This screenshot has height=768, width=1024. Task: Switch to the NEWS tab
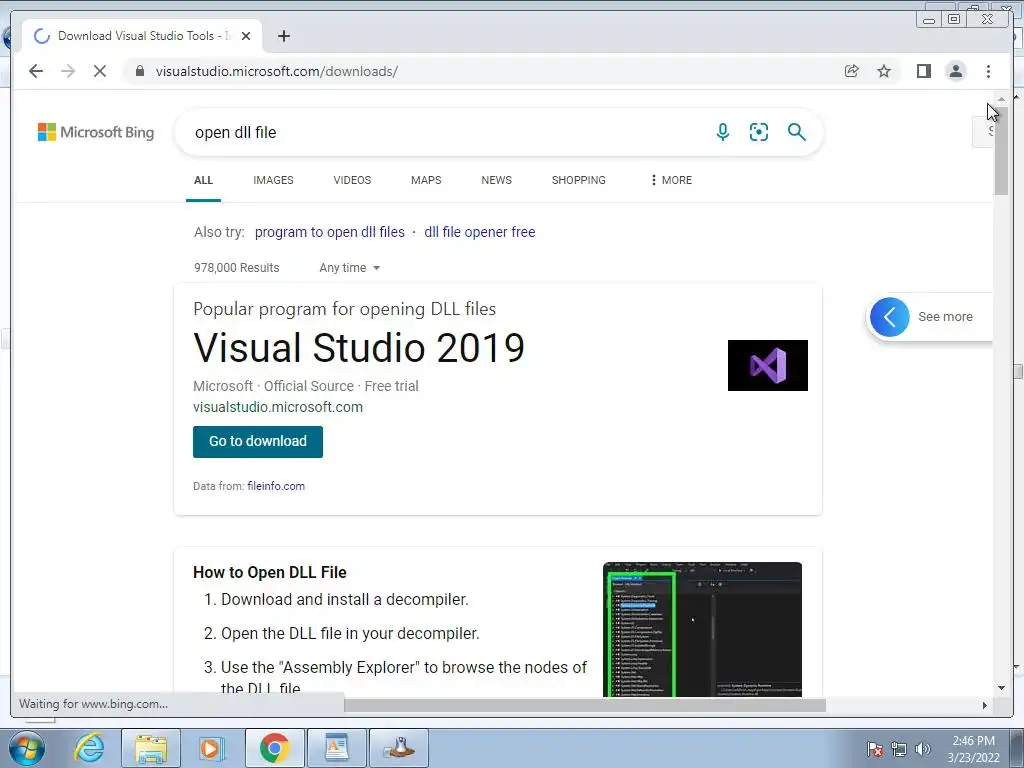tap(496, 180)
